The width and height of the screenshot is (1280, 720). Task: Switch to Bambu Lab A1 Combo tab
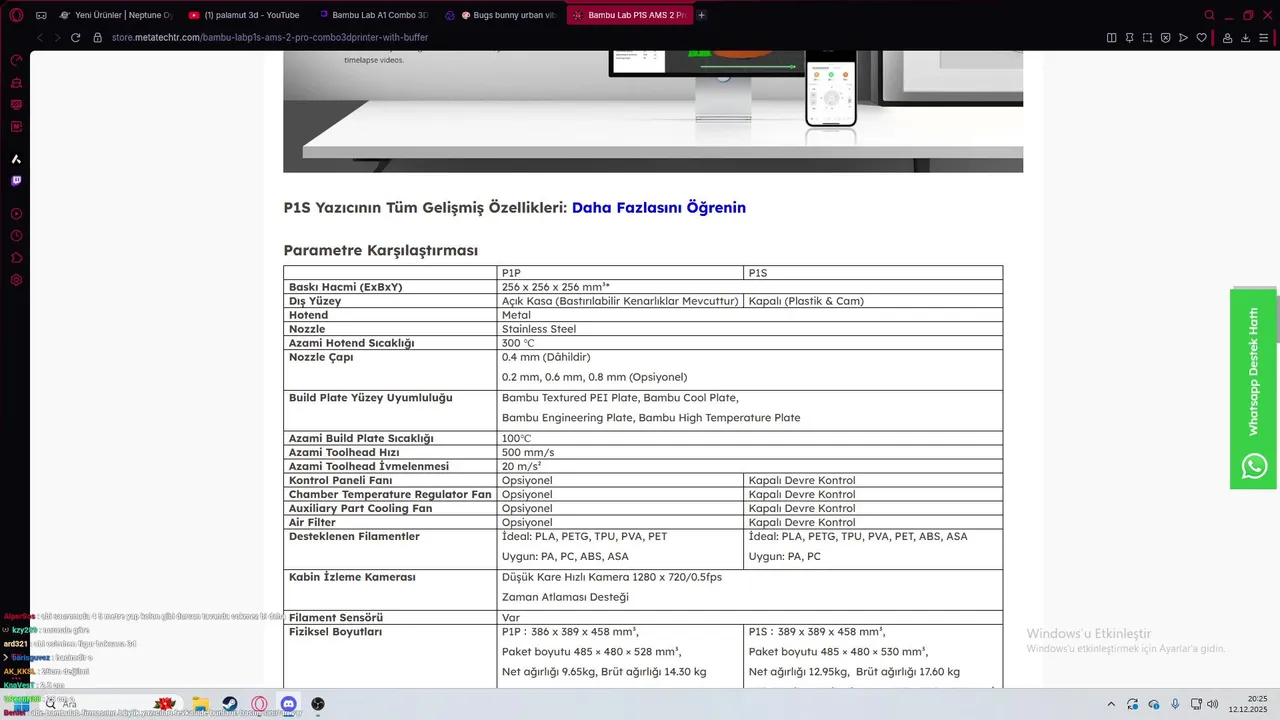(375, 15)
